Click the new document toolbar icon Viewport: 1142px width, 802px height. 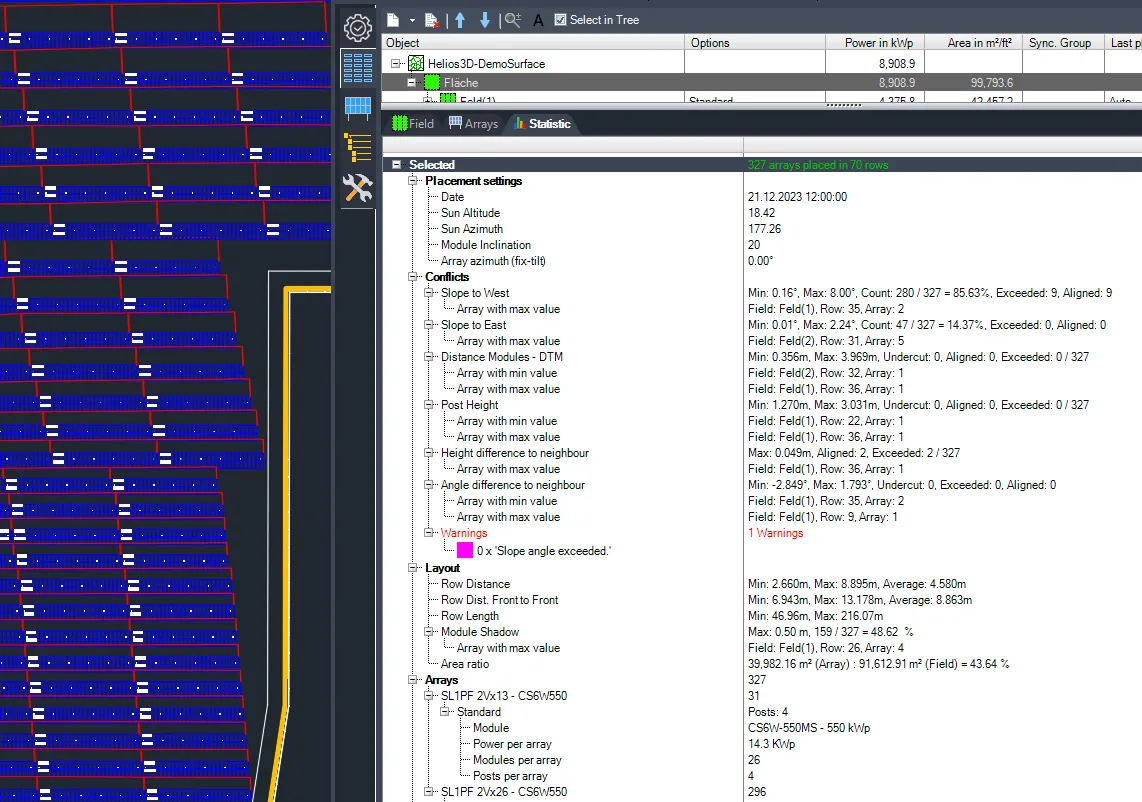(x=394, y=19)
